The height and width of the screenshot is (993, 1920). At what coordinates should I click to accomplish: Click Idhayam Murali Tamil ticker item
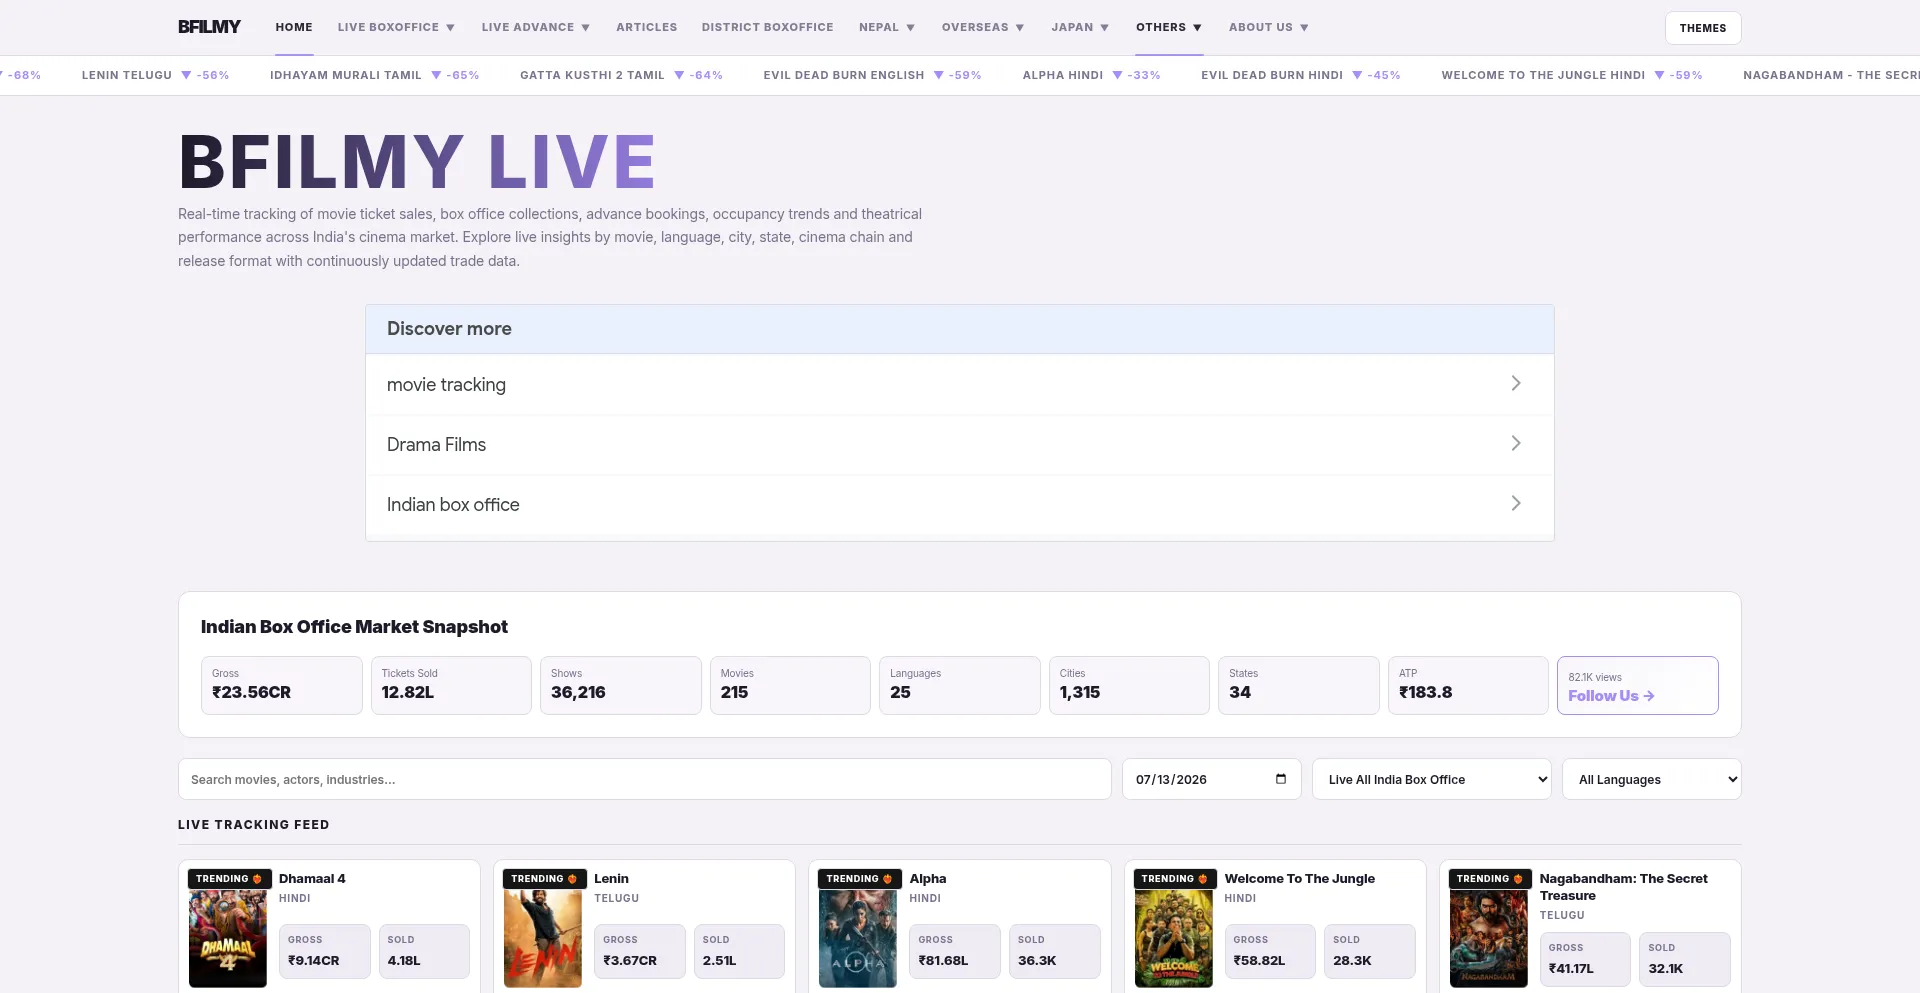pyautogui.click(x=374, y=75)
